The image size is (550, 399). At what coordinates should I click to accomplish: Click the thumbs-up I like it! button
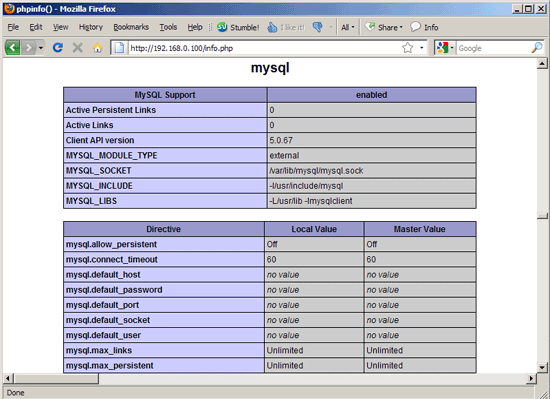(286, 27)
